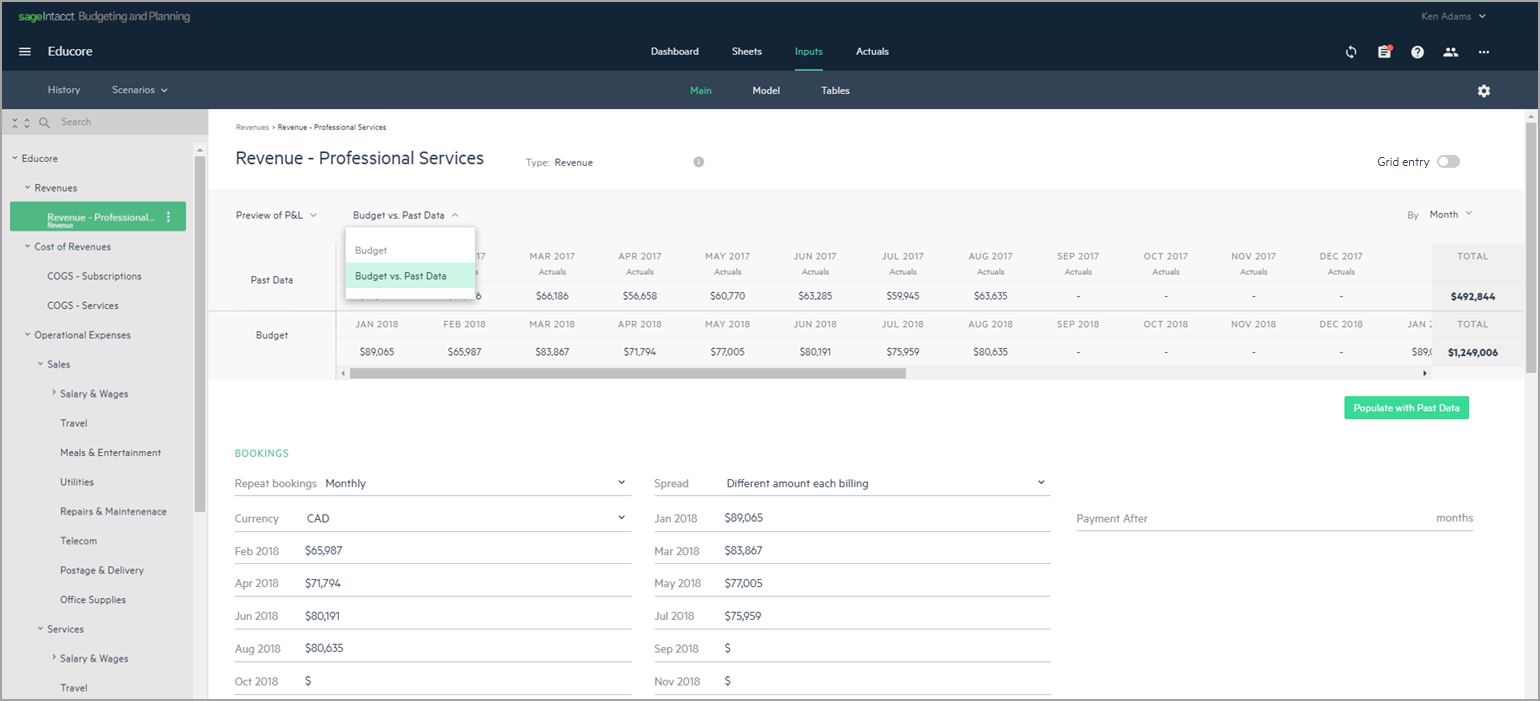Switch to the Model sub-tab
Viewport: 1540px width, 701px height.
766,91
